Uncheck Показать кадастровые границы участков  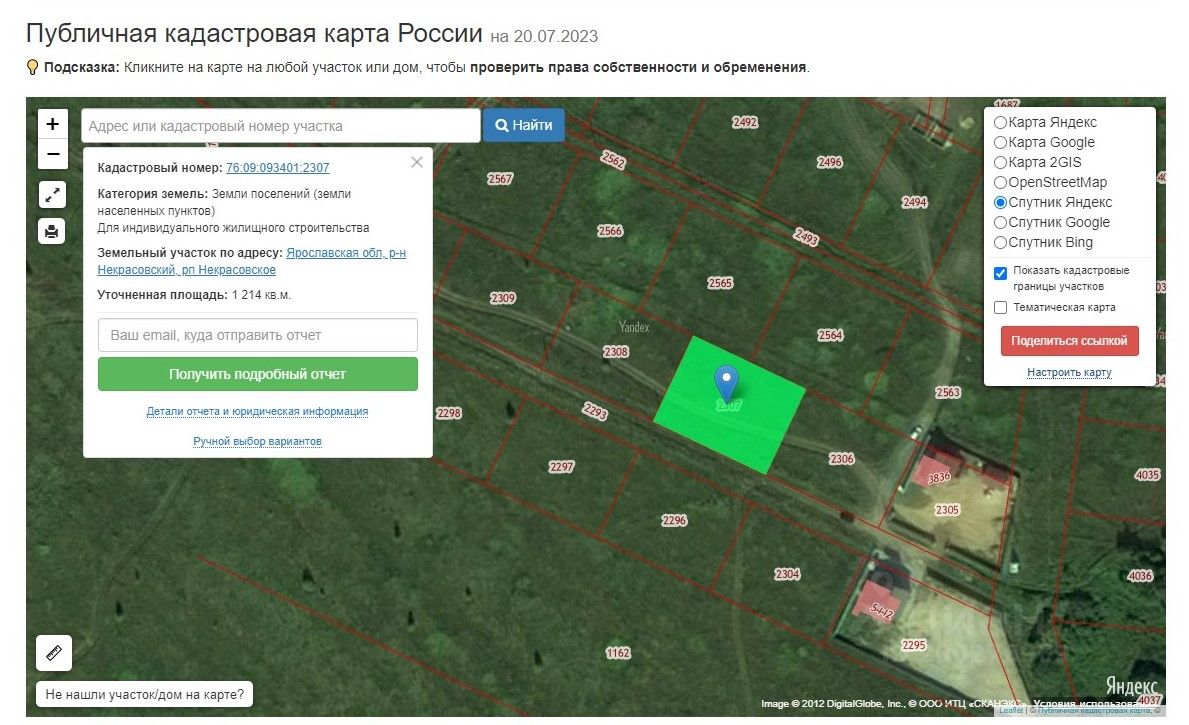click(x=1000, y=273)
